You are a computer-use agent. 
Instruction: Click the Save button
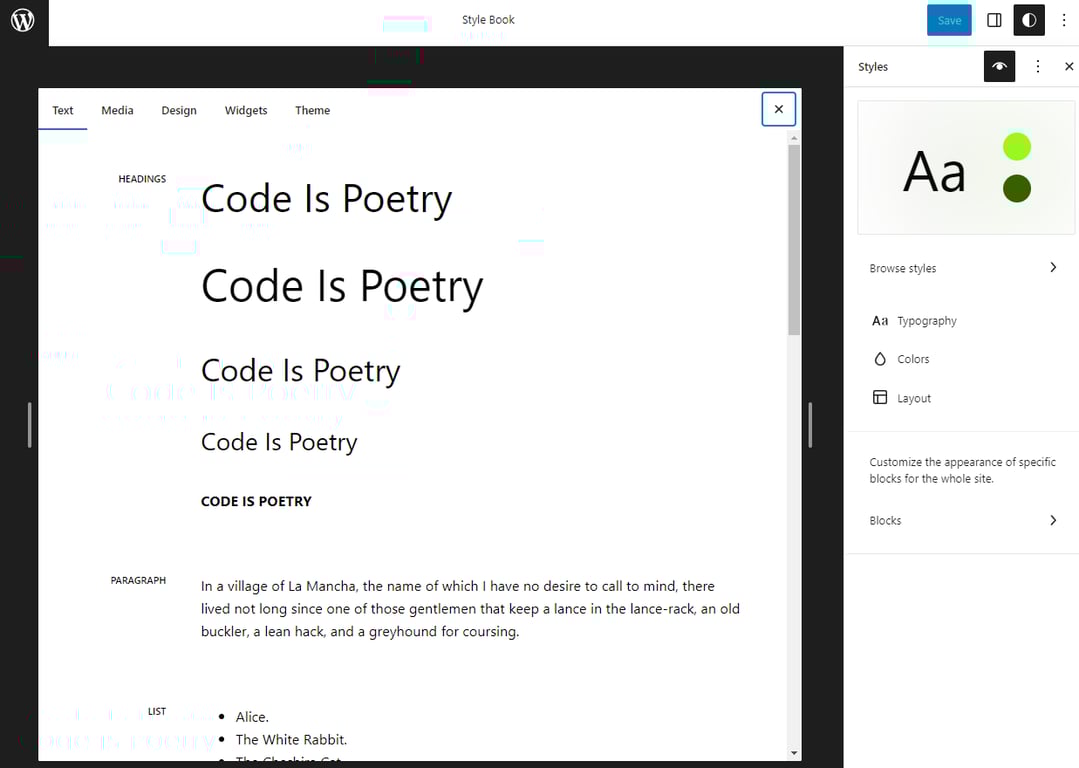[x=948, y=19]
